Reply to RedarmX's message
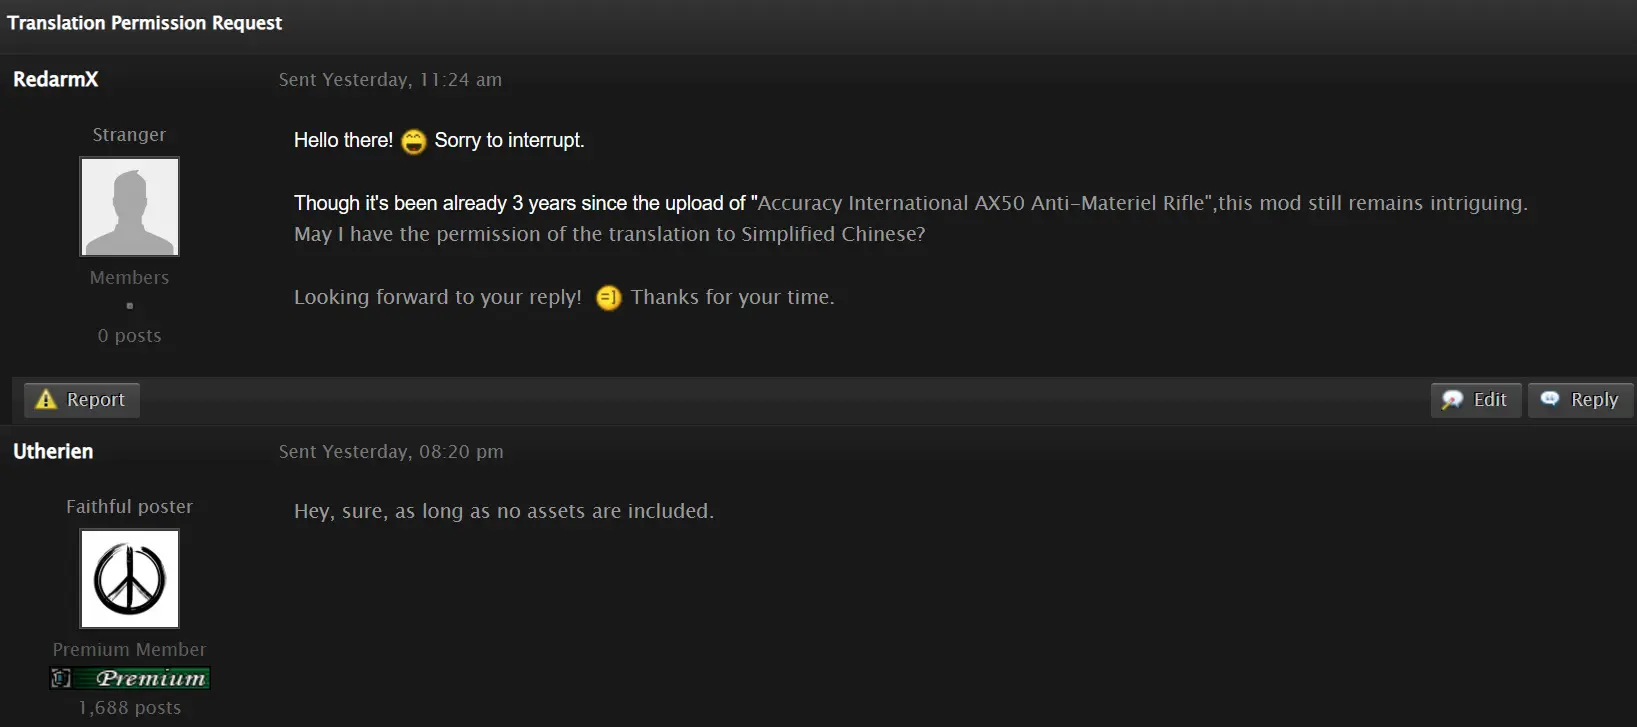Image resolution: width=1637 pixels, height=727 pixels. [1580, 400]
